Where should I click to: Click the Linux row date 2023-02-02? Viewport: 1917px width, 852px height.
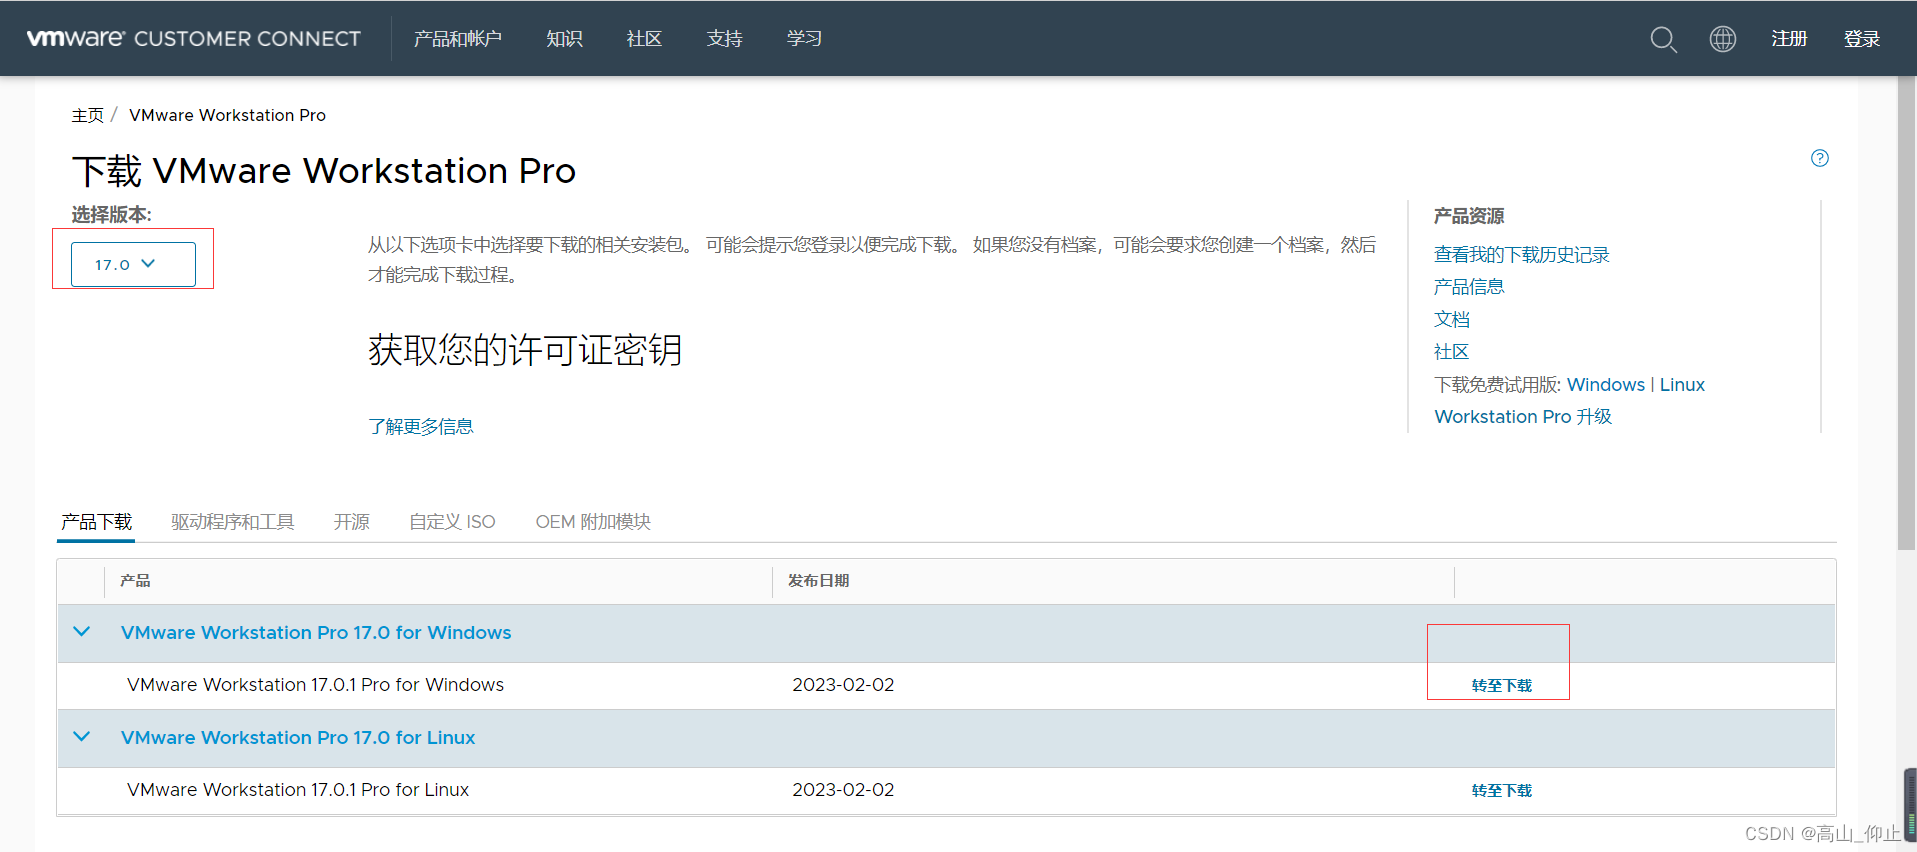click(x=843, y=790)
